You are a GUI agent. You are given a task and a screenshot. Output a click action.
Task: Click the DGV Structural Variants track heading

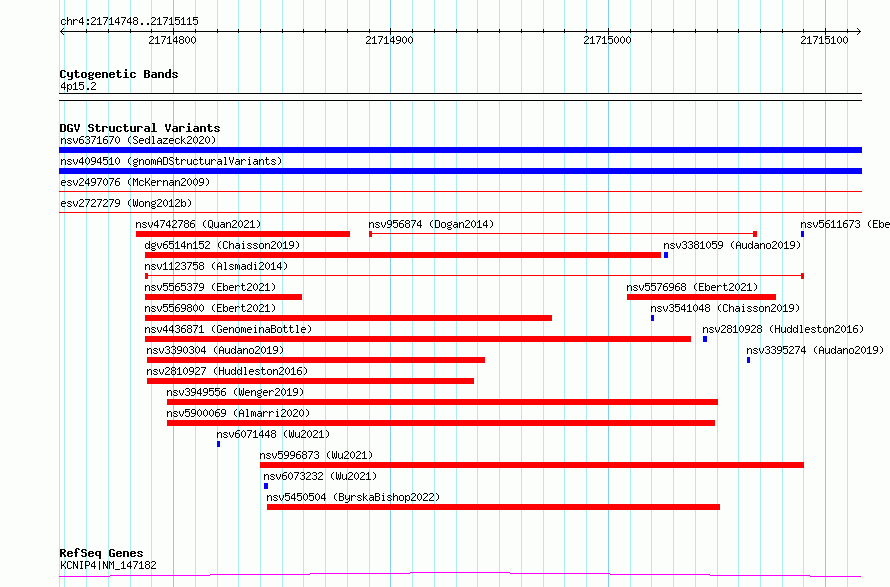click(140, 128)
